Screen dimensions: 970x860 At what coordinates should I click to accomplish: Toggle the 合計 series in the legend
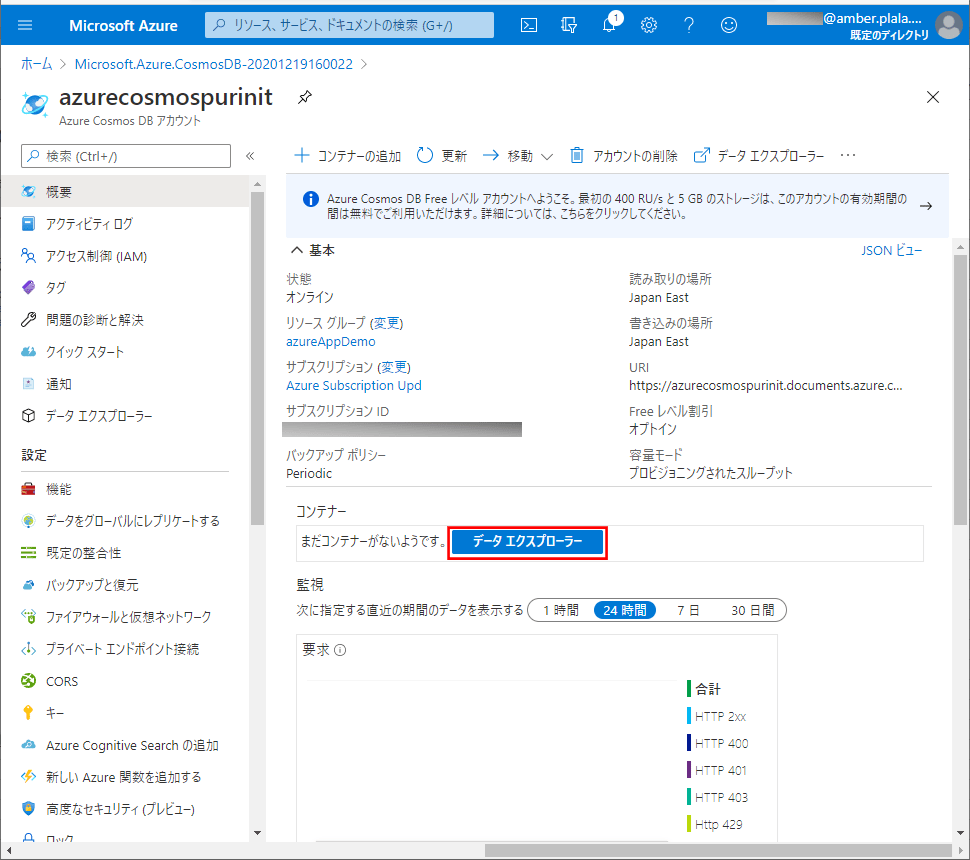tap(703, 689)
